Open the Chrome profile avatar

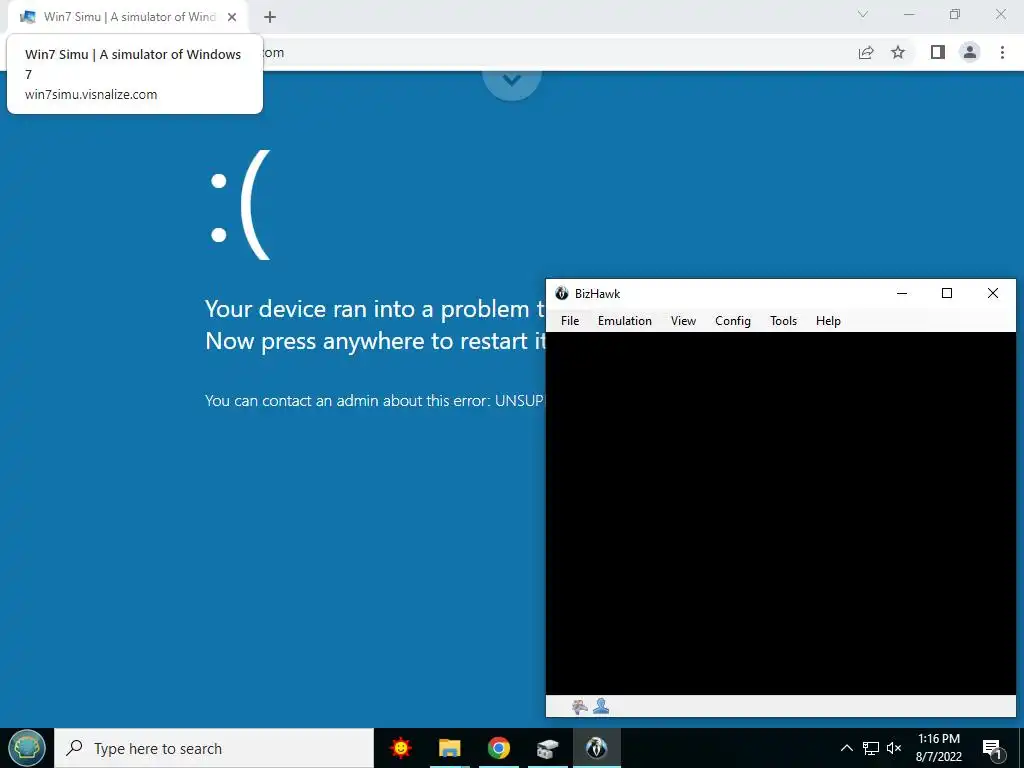coord(970,52)
